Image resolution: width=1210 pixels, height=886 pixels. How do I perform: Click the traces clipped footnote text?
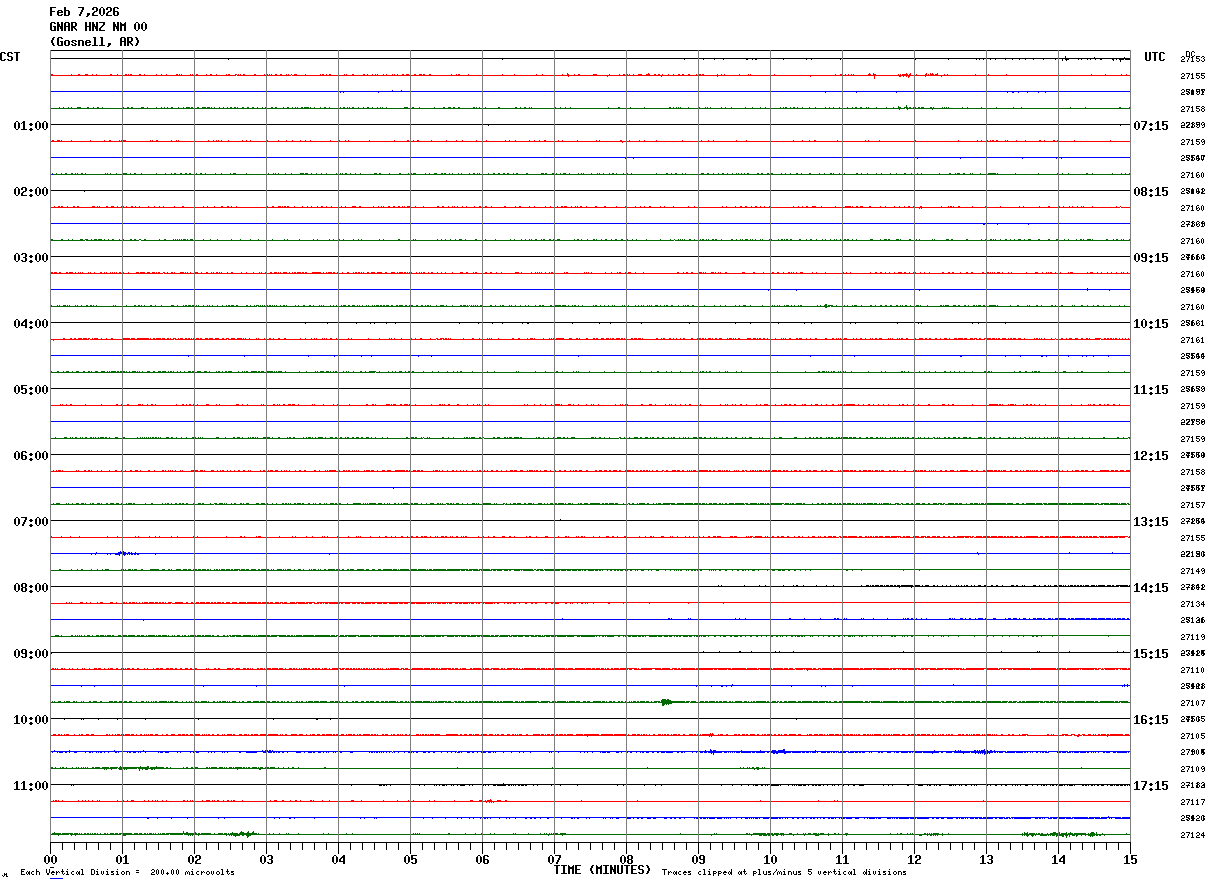(x=784, y=873)
